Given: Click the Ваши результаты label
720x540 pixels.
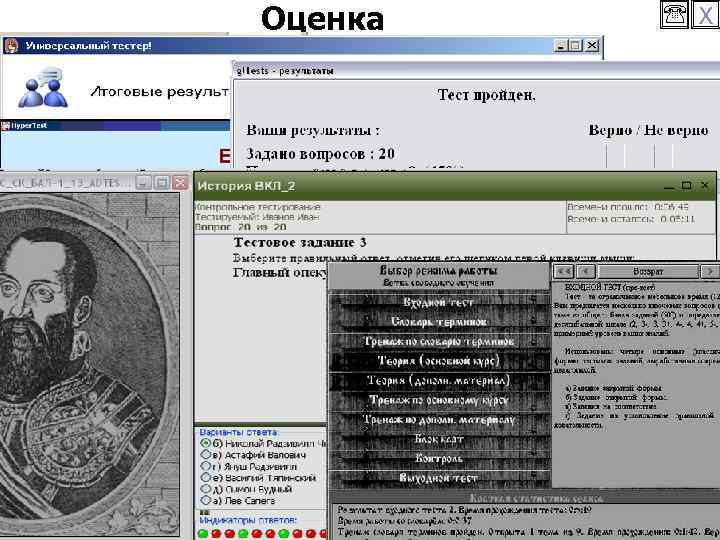Looking at the screenshot, I should (x=313, y=131).
